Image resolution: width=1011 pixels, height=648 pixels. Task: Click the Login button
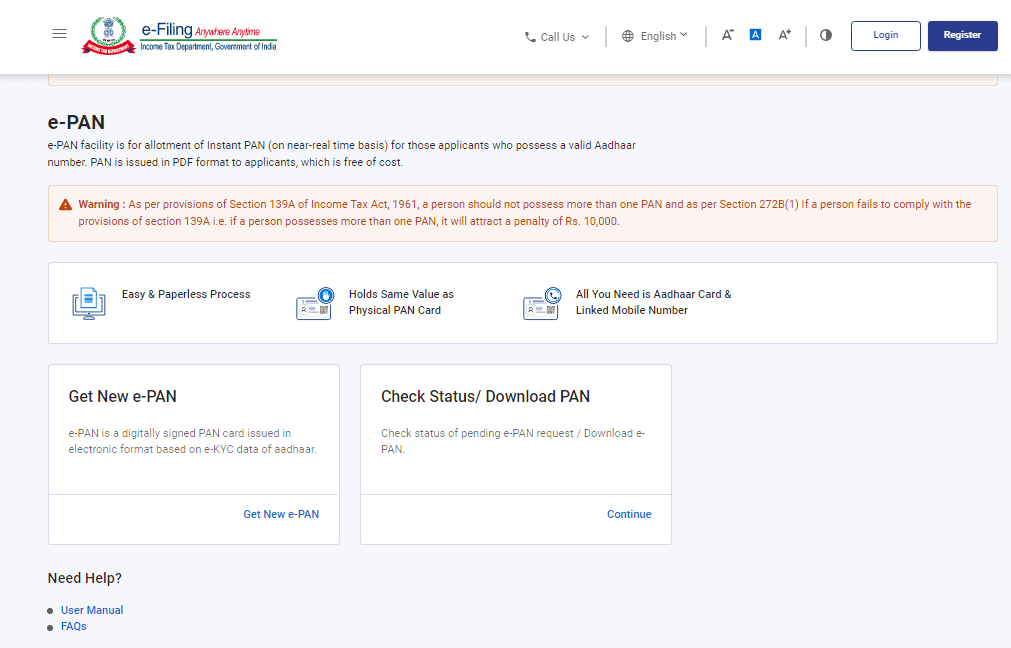click(885, 35)
